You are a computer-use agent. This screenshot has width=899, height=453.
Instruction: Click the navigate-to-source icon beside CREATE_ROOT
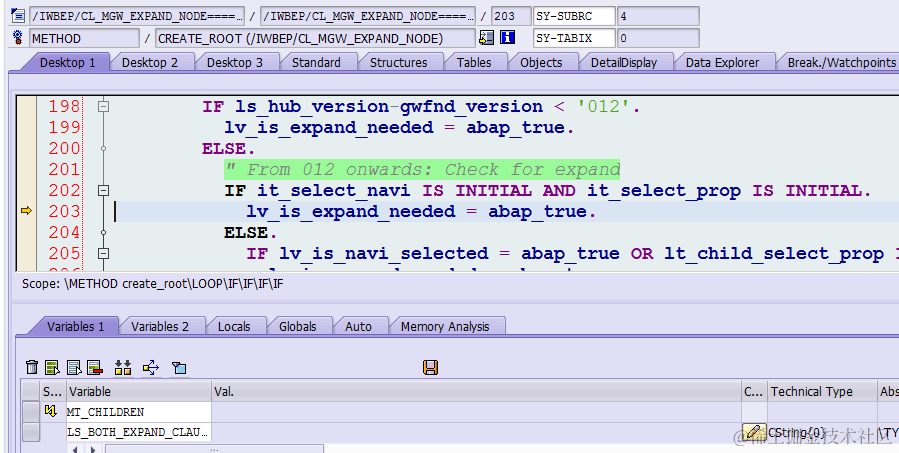[487, 38]
